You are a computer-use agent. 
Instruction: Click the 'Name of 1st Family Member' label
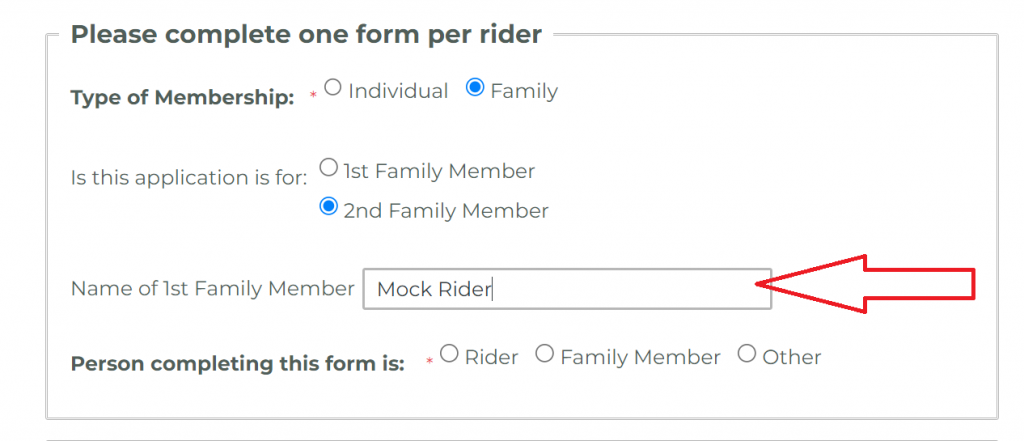click(212, 289)
